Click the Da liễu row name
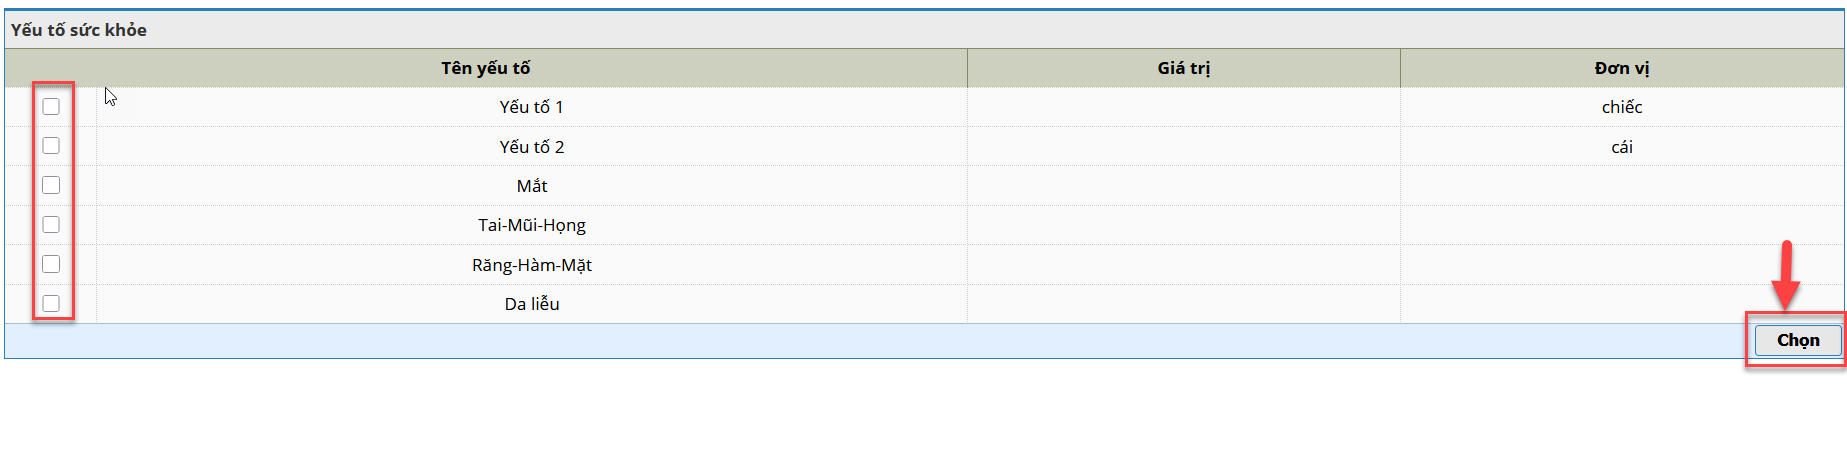Image resolution: width=1847 pixels, height=449 pixels. click(x=532, y=304)
